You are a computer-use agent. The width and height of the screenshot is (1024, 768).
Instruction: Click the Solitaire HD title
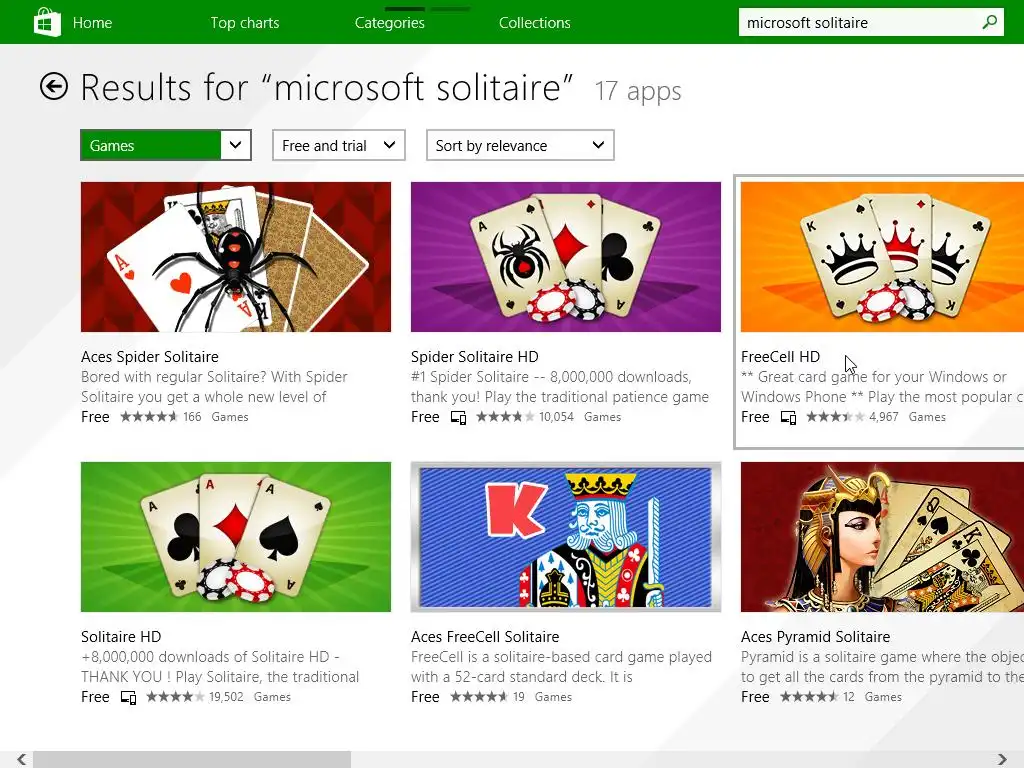coord(121,637)
